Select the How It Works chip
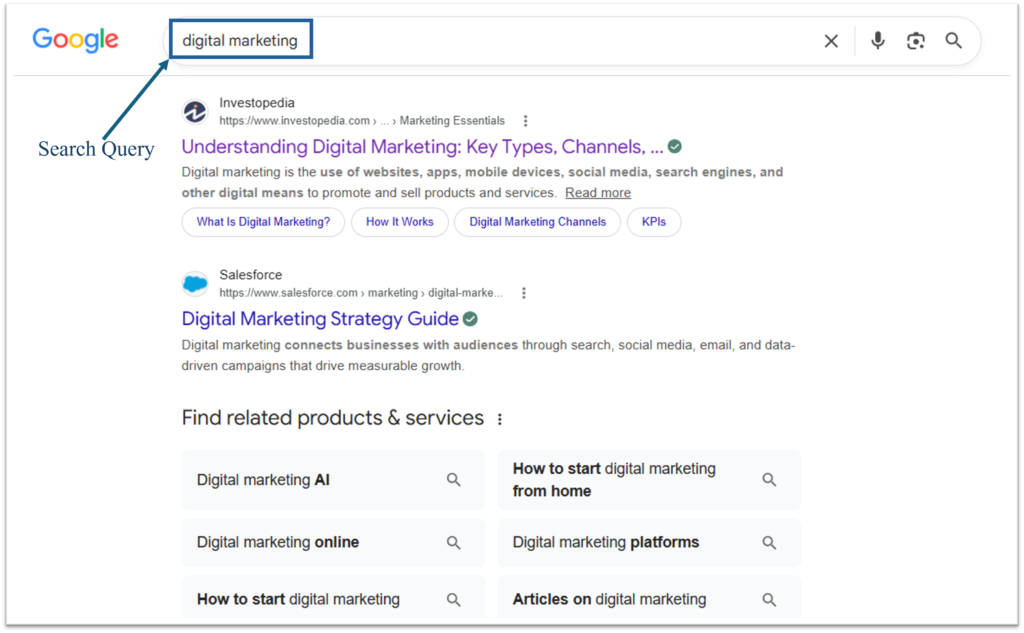Screen dimensions: 1024x633 (400, 222)
